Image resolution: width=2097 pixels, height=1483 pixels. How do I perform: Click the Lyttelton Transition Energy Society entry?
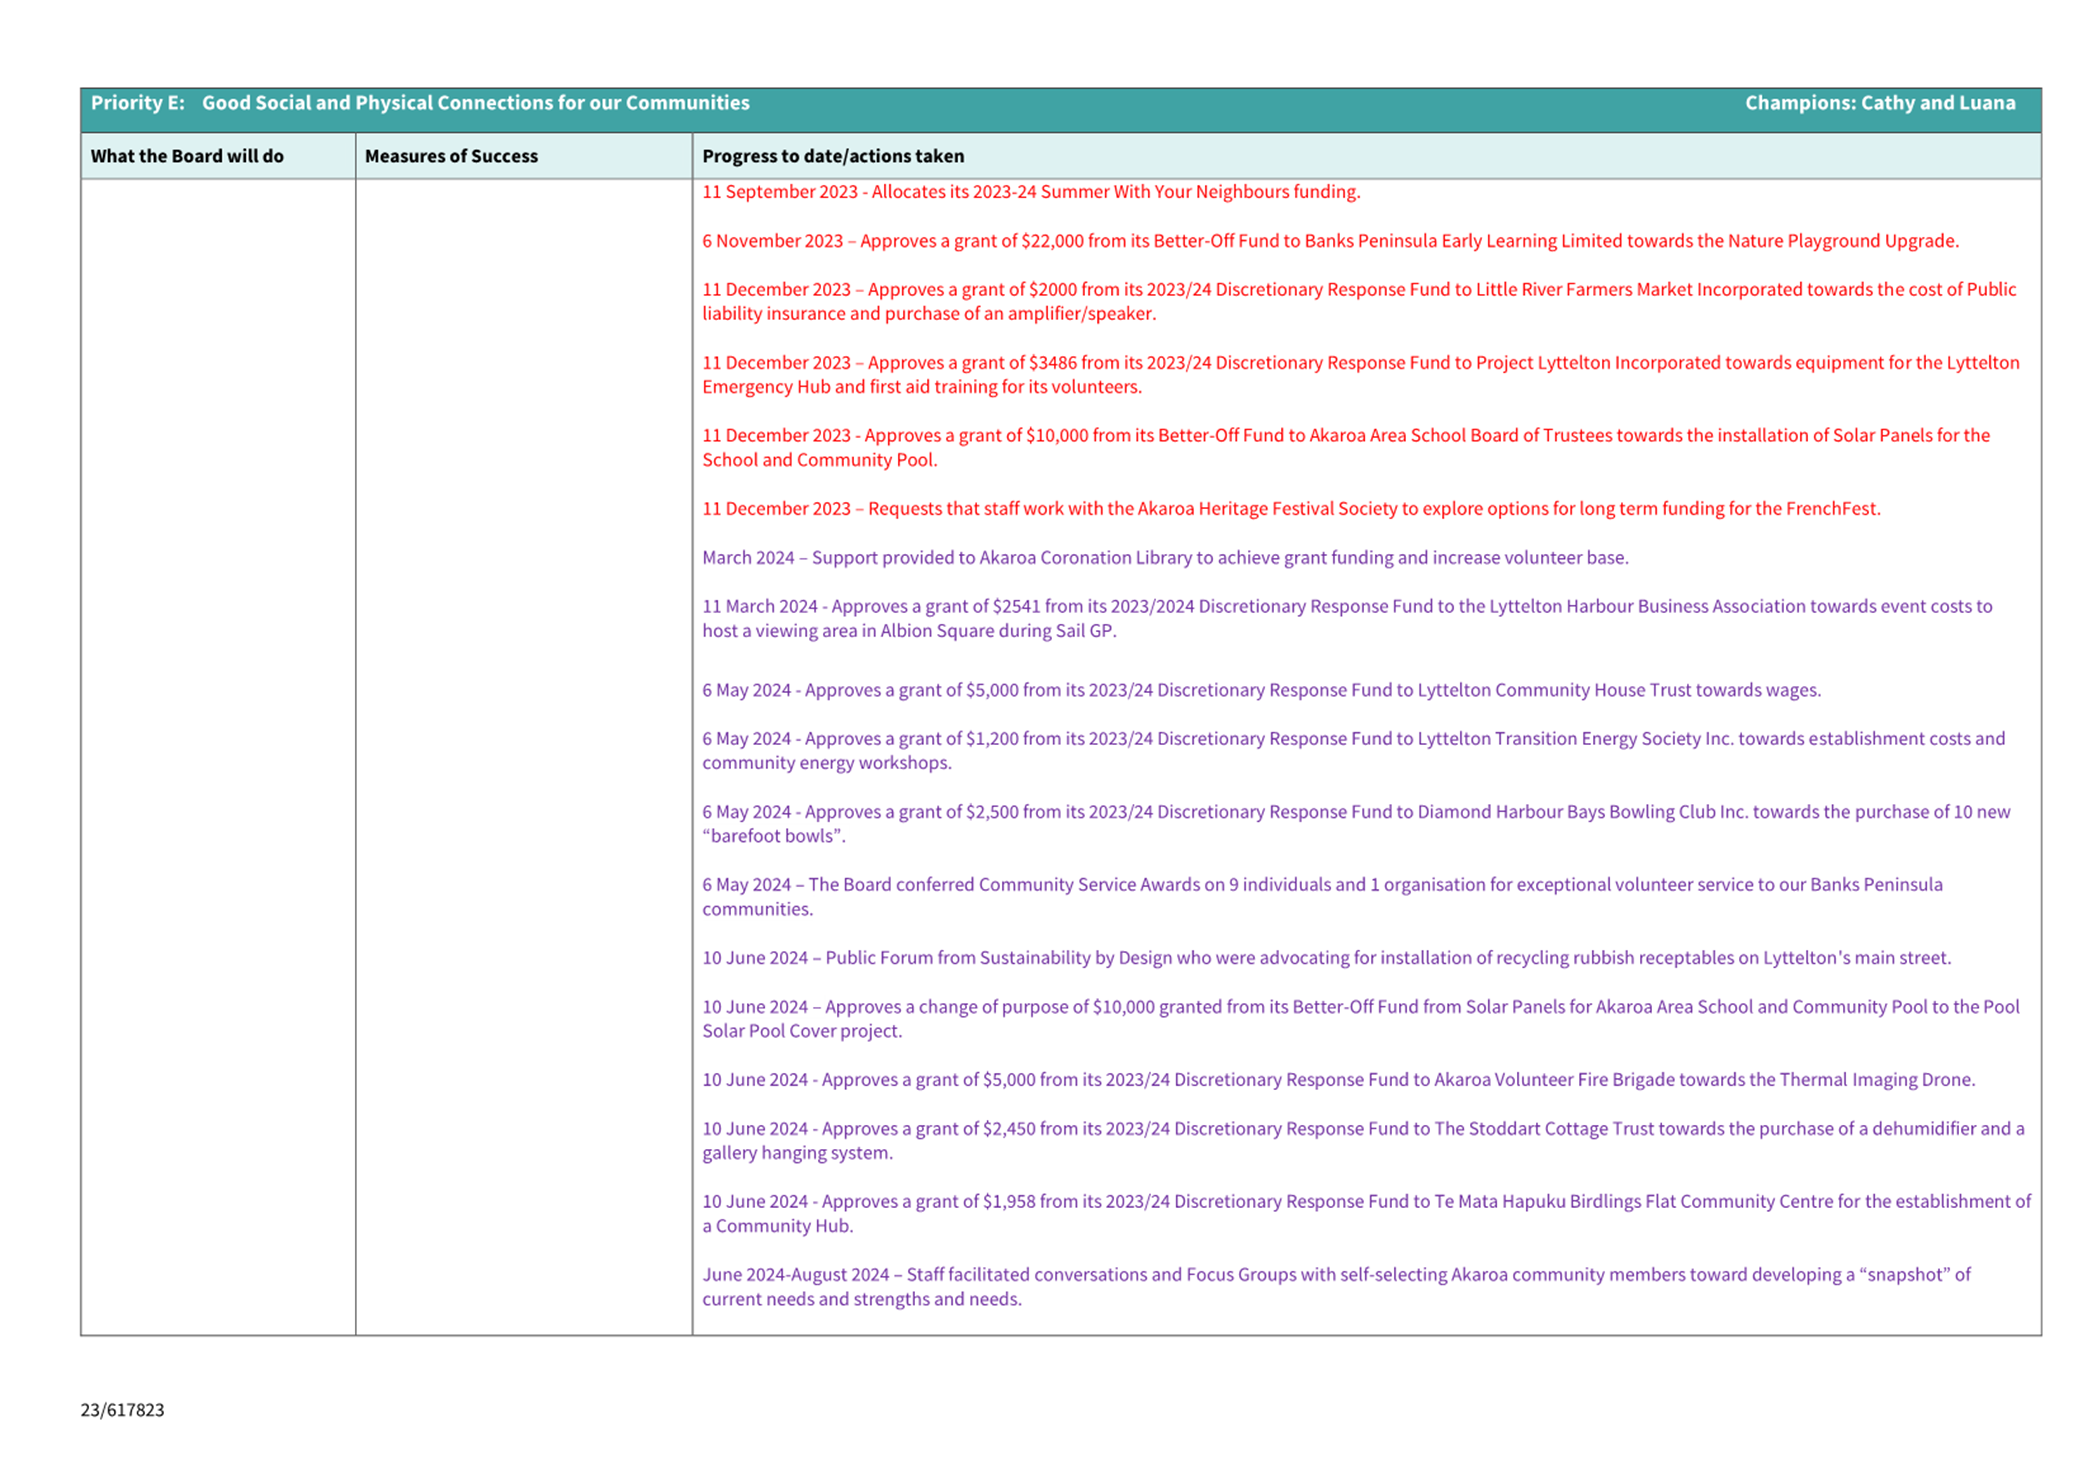(x=1352, y=750)
